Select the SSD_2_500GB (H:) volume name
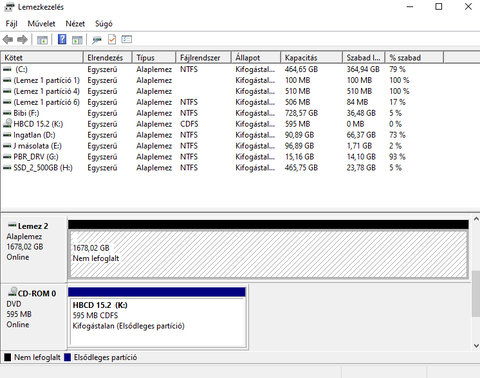 43,168
